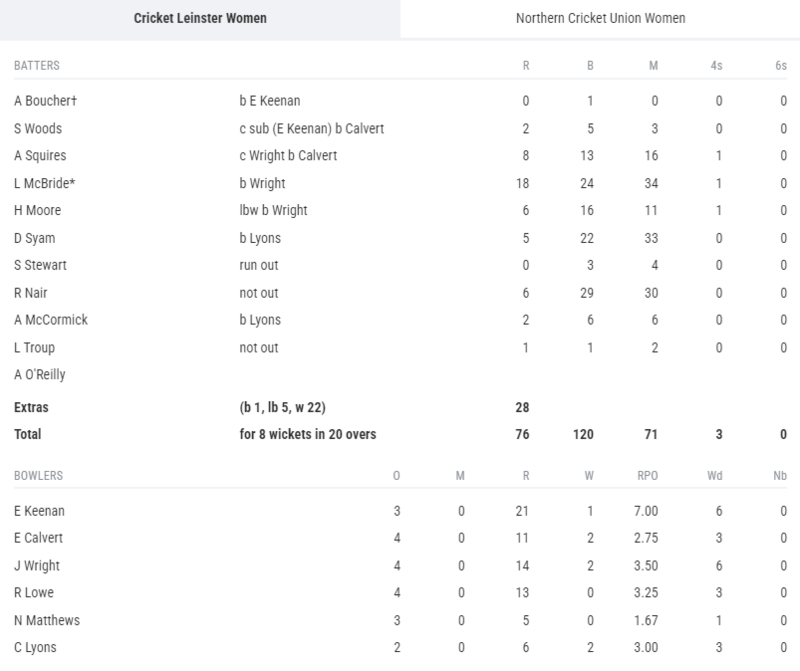Select batter A Squires

(38, 156)
